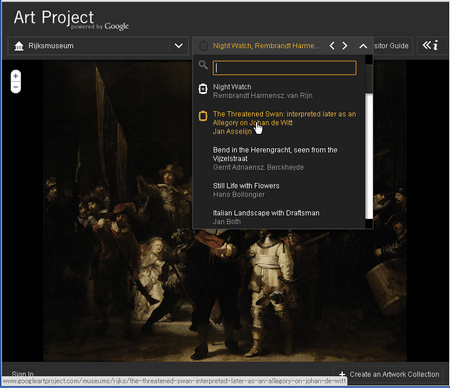Image resolution: width=450 pixels, height=388 pixels.
Task: Collapse the artwork list chevron
Action: tap(363, 46)
